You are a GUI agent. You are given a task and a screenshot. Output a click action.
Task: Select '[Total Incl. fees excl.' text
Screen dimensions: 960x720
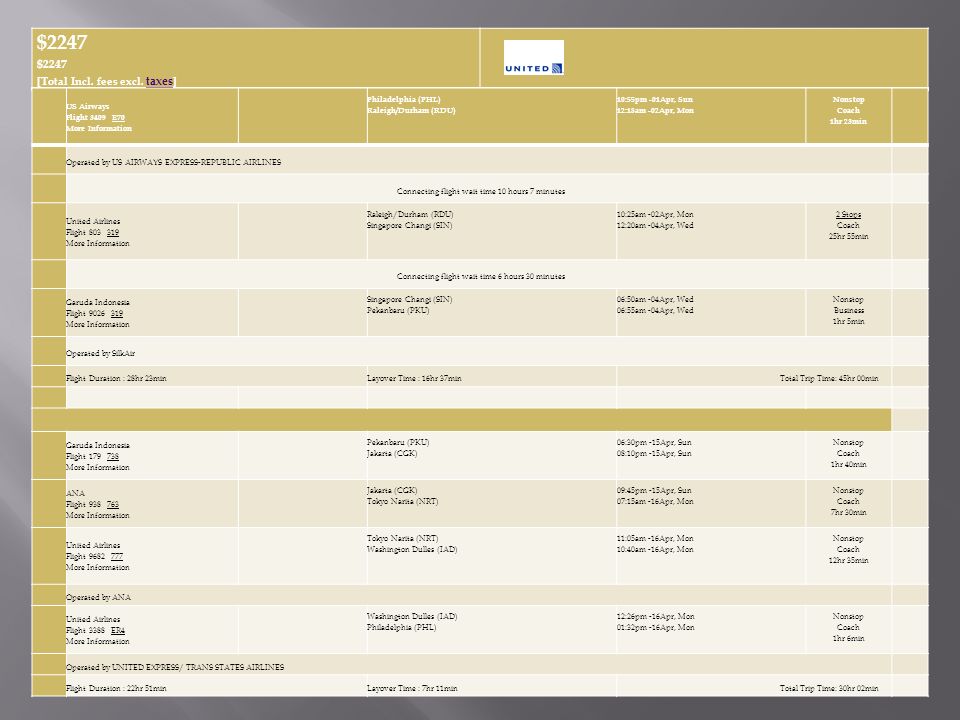click(x=91, y=81)
